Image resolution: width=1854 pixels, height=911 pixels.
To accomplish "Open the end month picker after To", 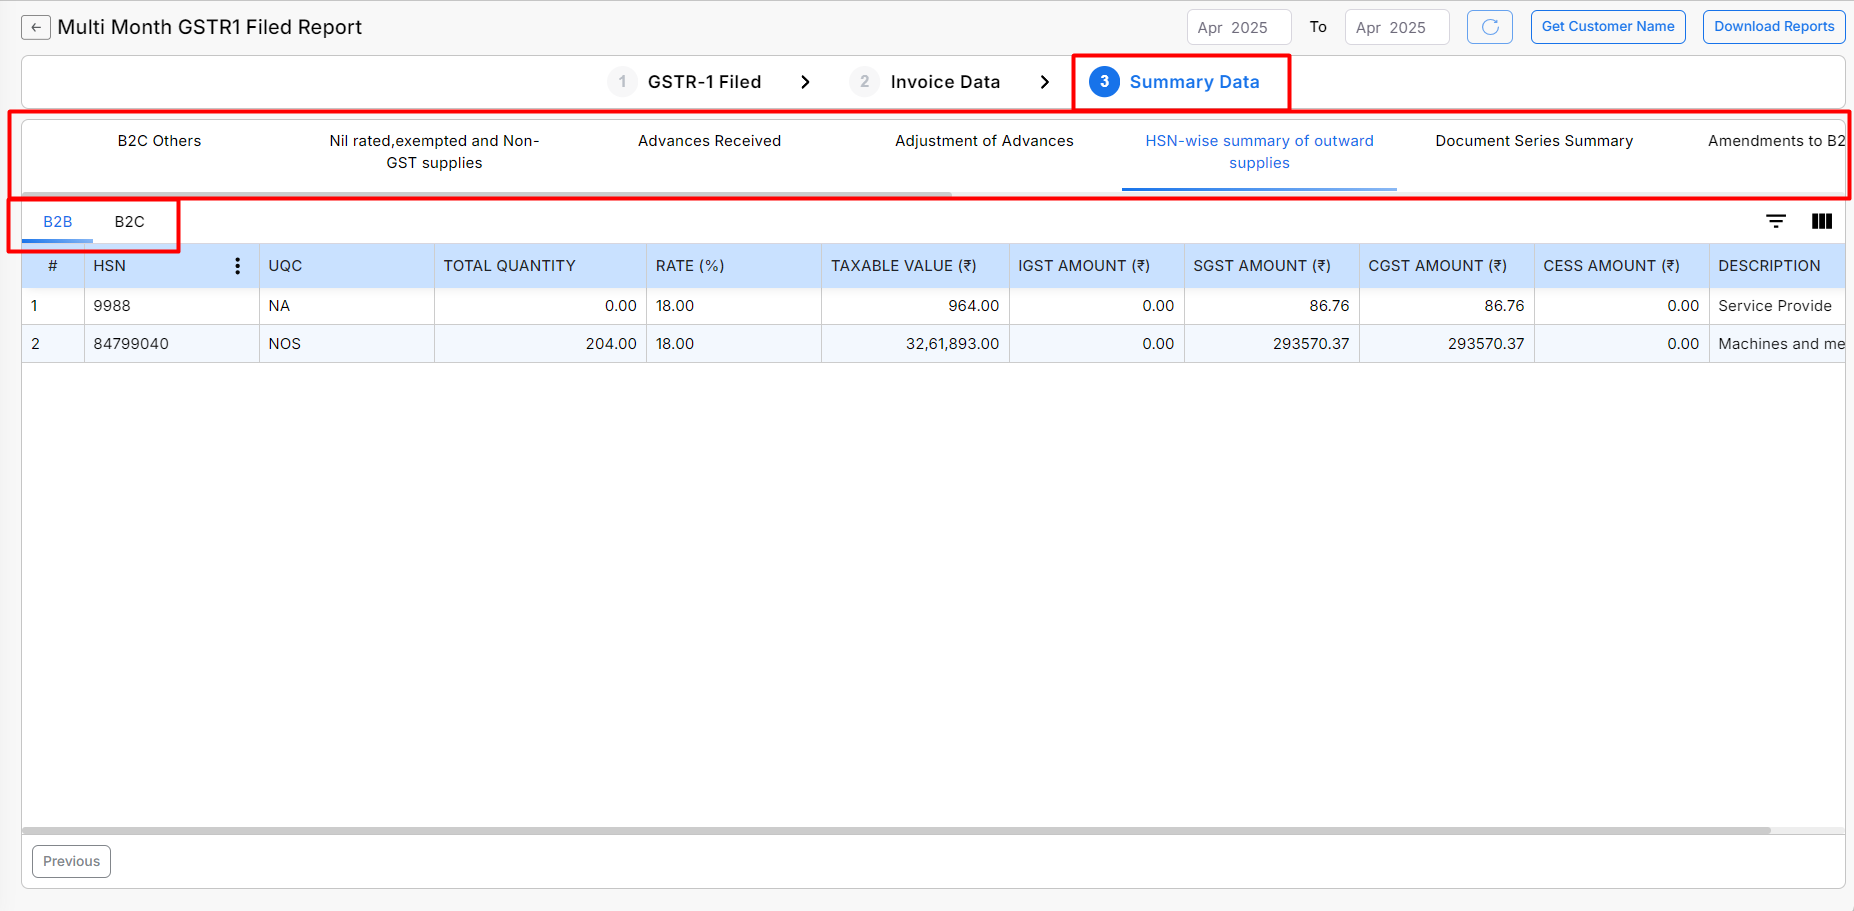I will 1396,28.
